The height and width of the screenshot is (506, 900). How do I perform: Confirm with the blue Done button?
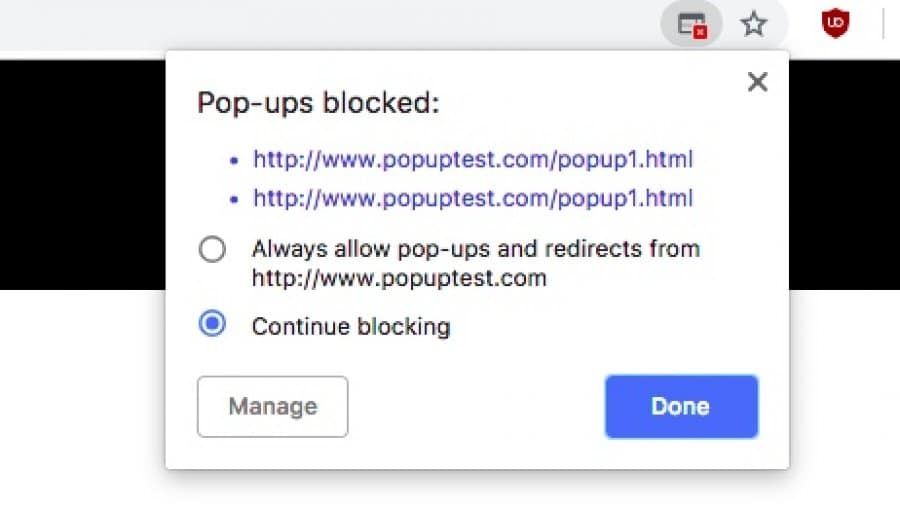click(681, 406)
